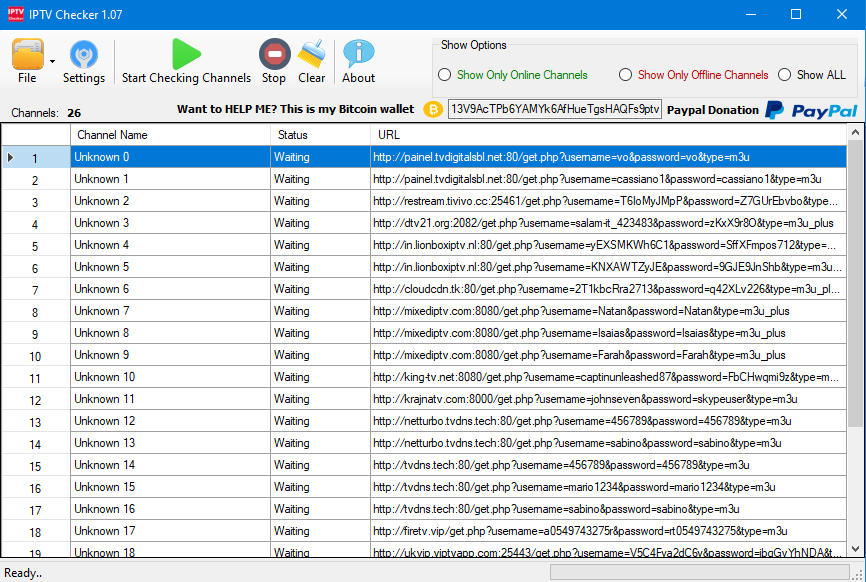The height and width of the screenshot is (582, 866).
Task: Click the window resize grip icon
Action: (x=858, y=574)
